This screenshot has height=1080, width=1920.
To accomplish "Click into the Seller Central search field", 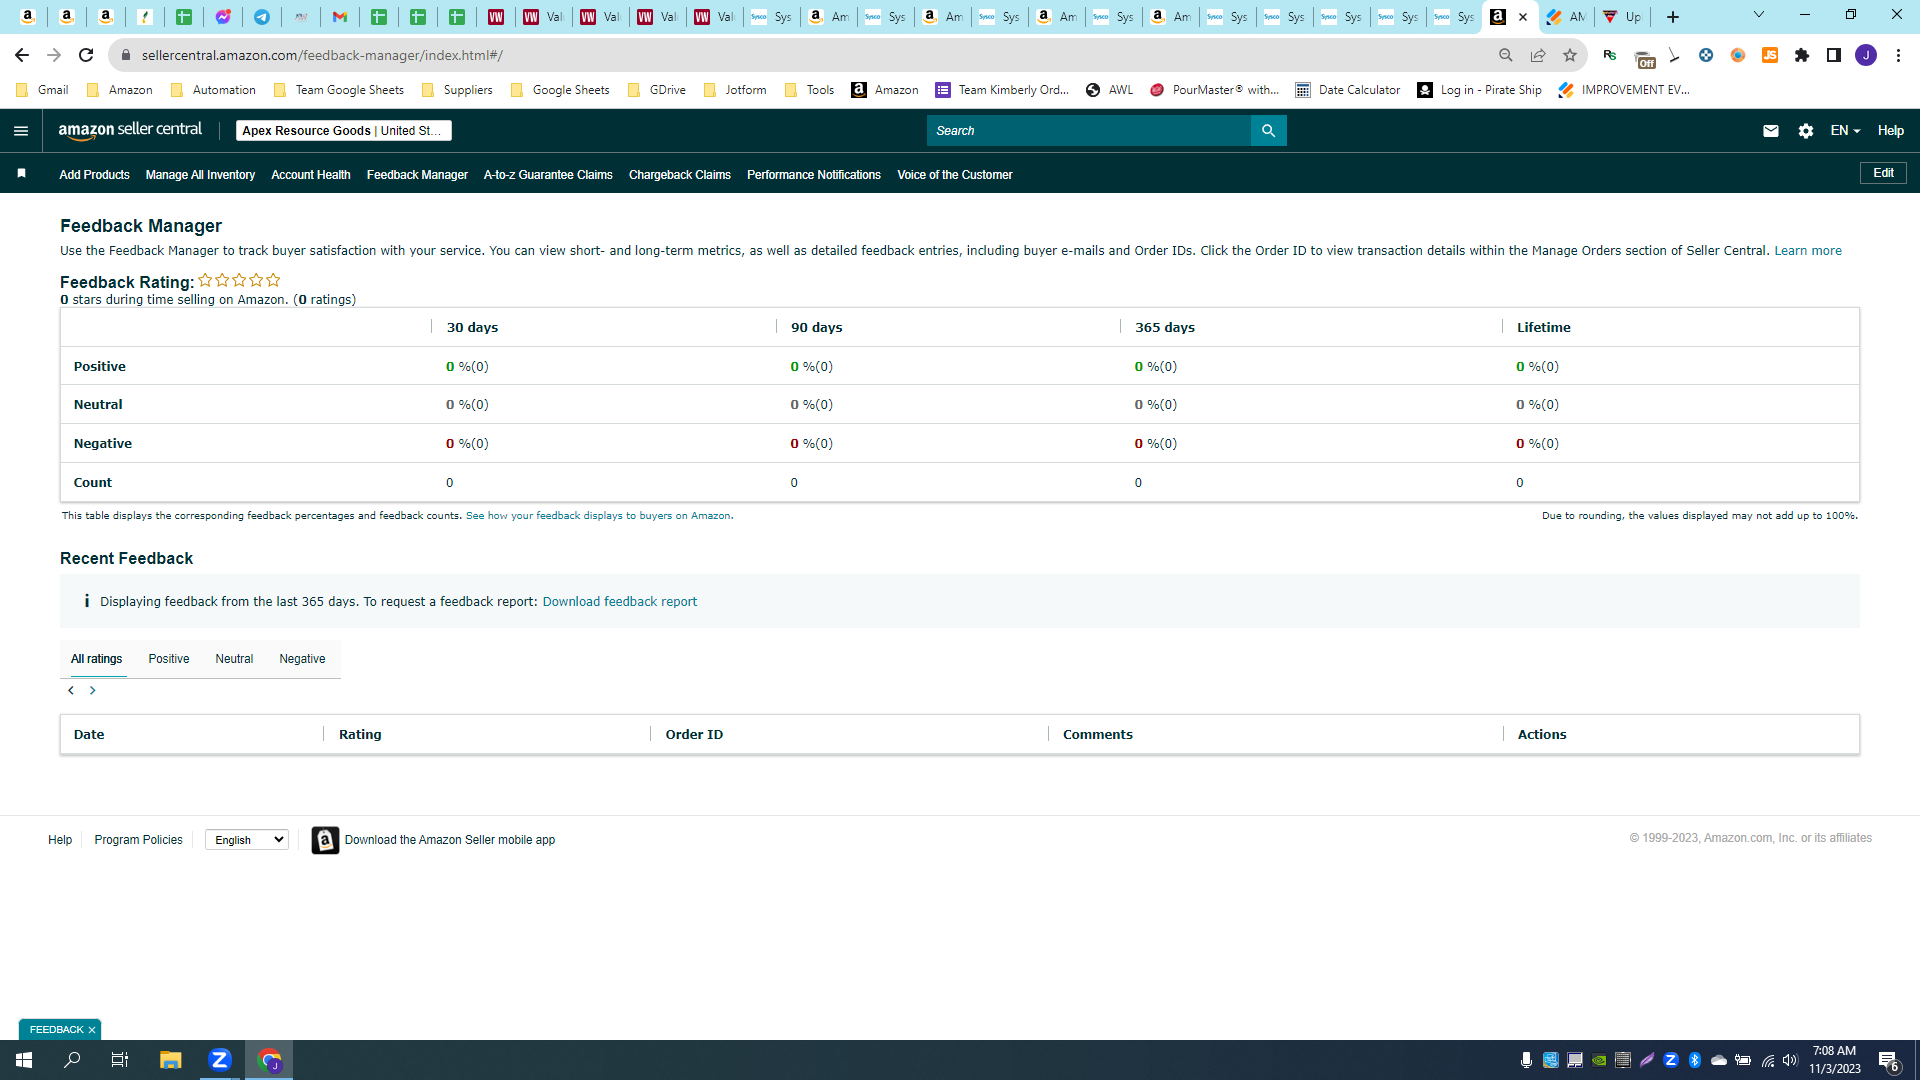I will click(x=1088, y=131).
